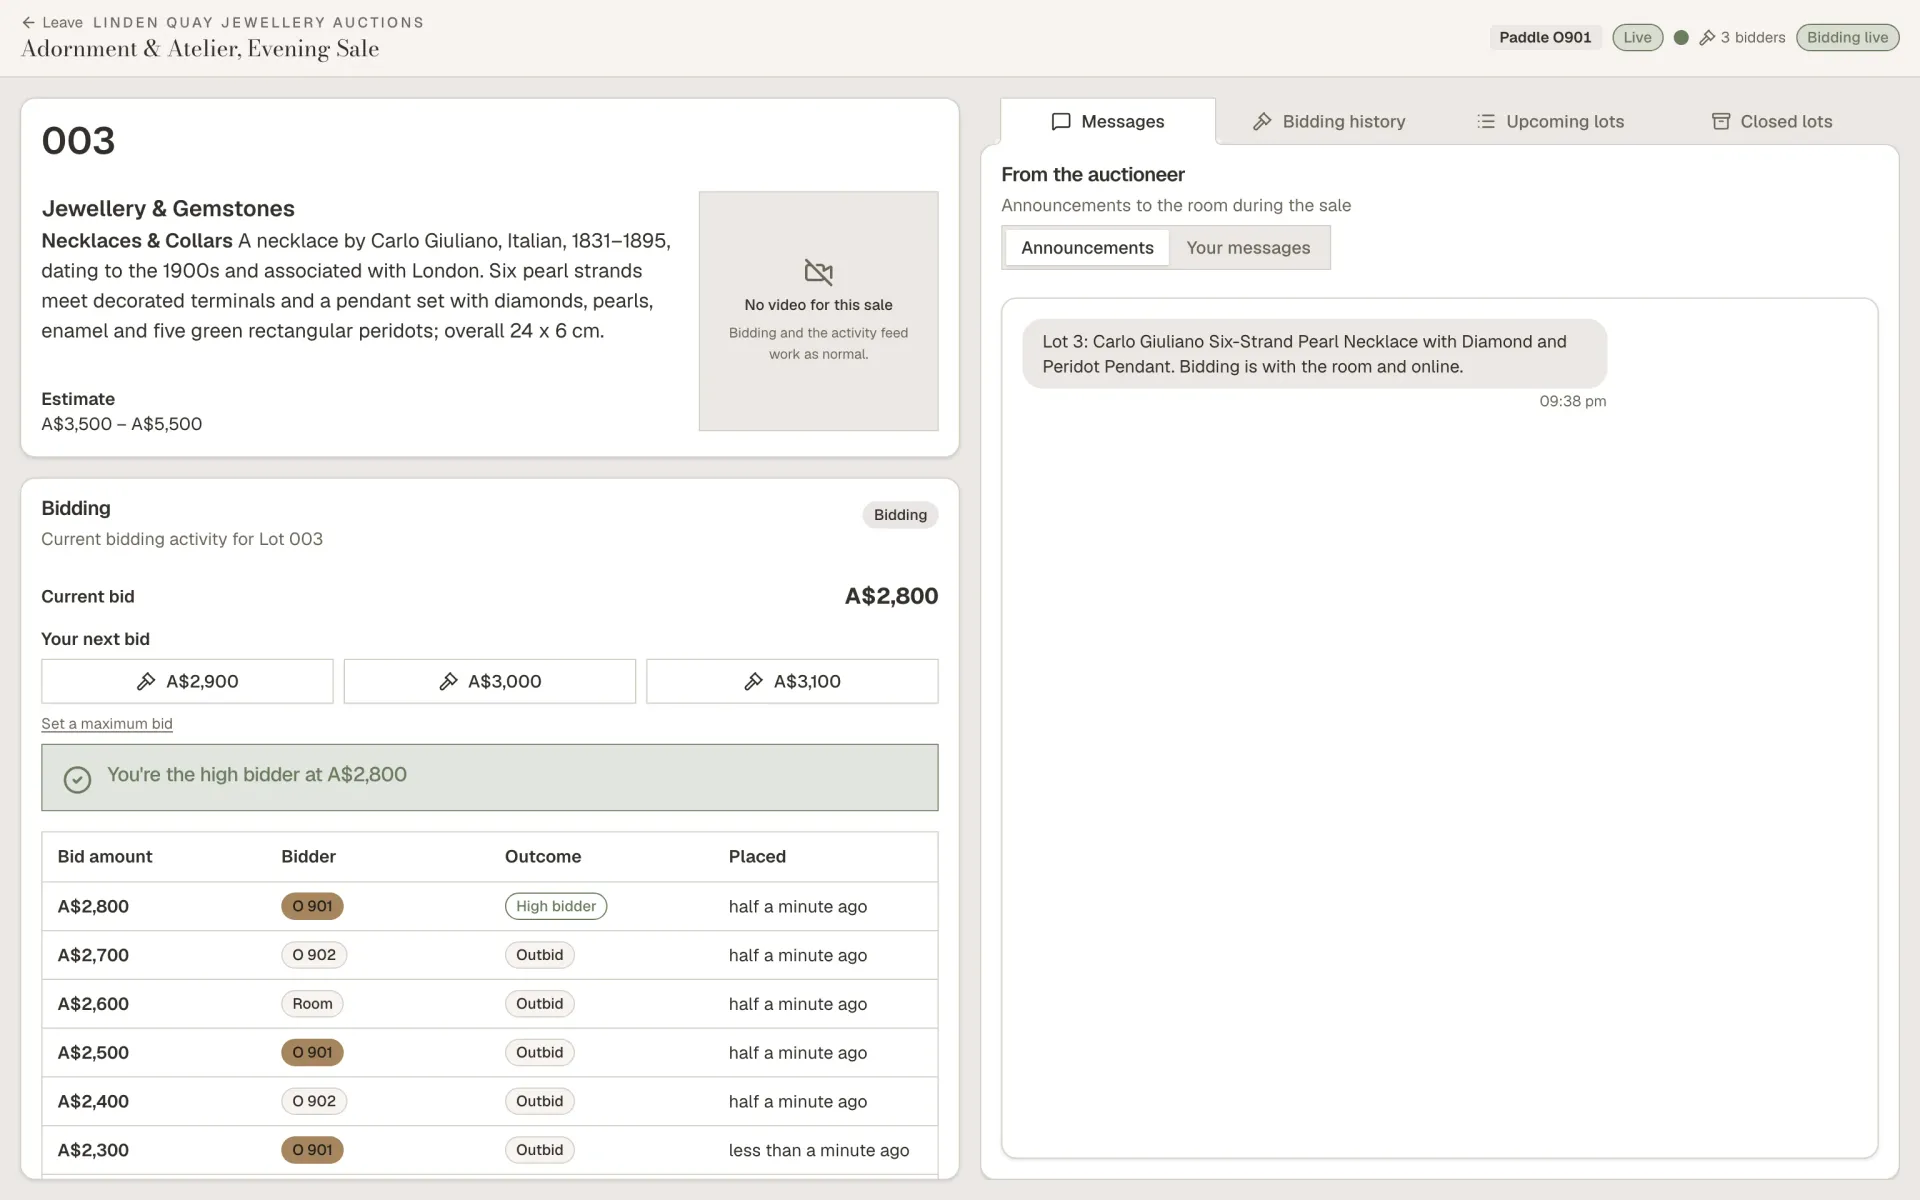1920x1200 pixels.
Task: Open the Messages tab
Action: tap(1108, 121)
